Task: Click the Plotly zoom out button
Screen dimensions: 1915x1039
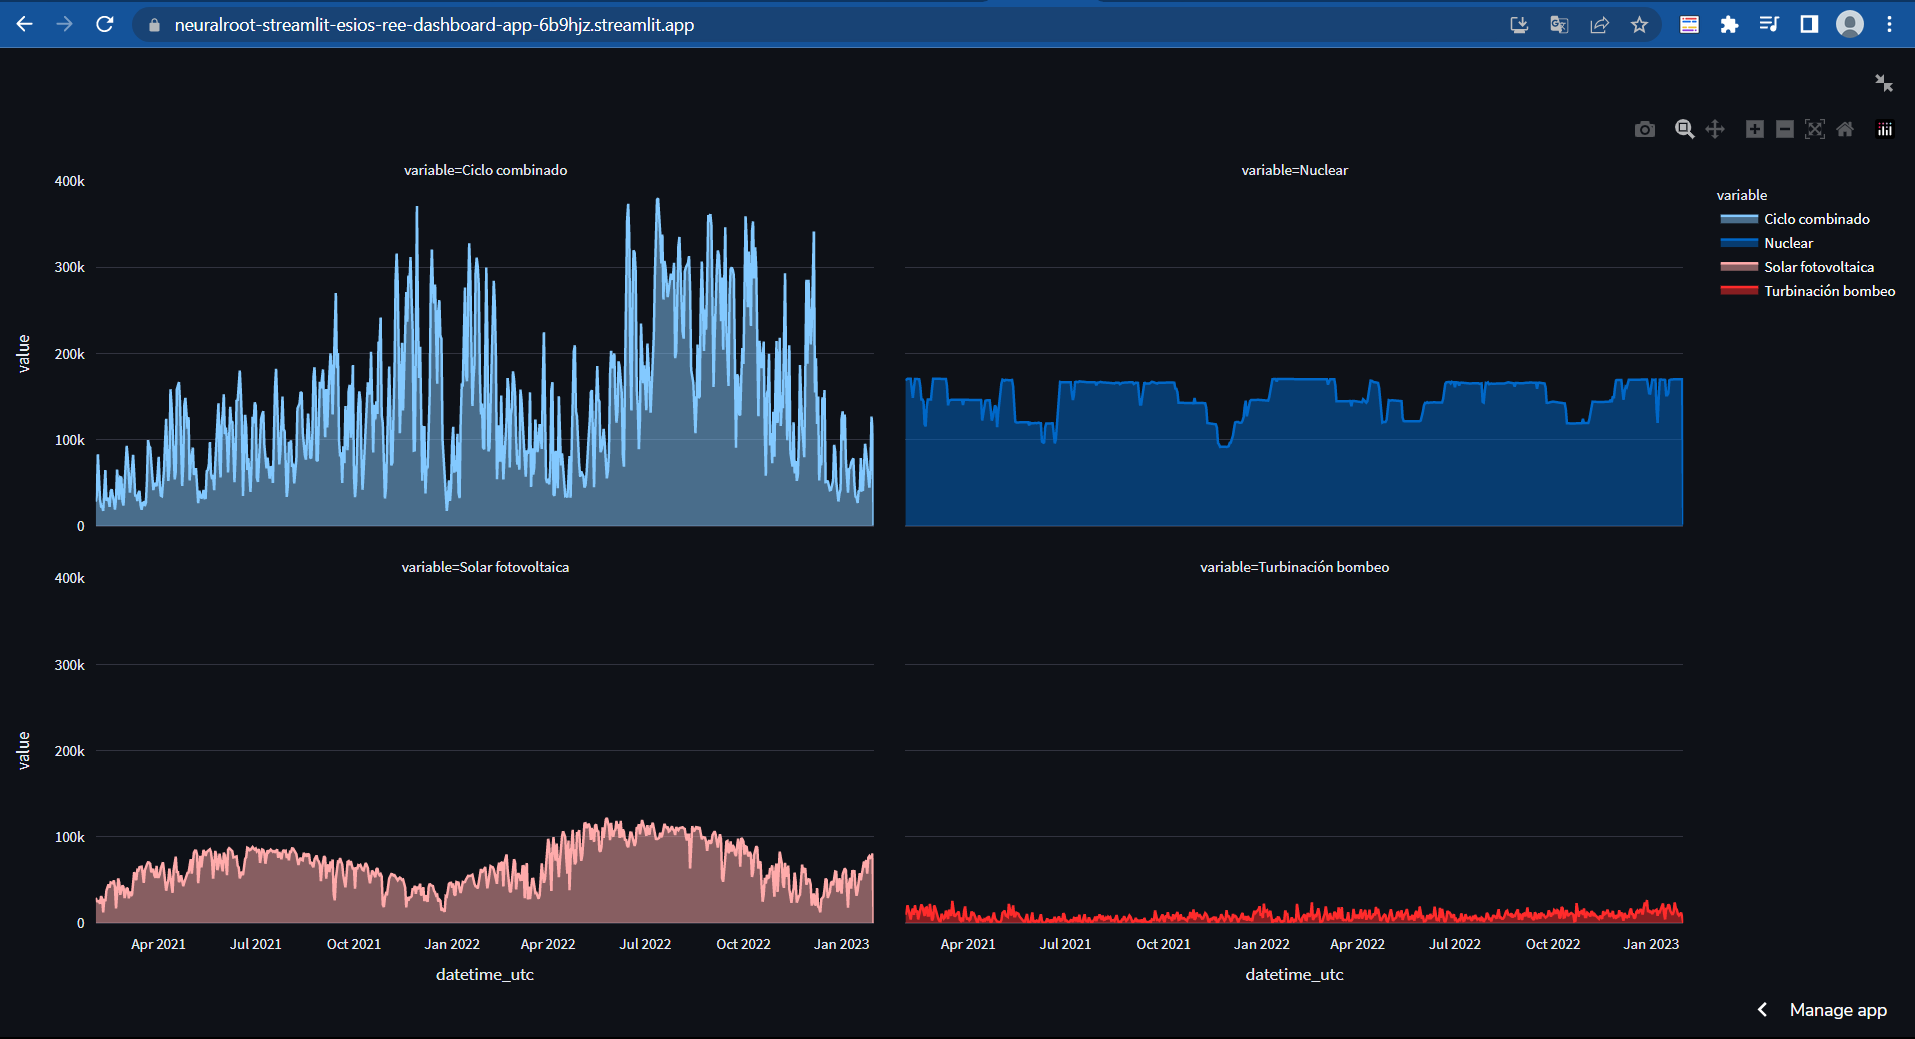Action: pos(1785,129)
